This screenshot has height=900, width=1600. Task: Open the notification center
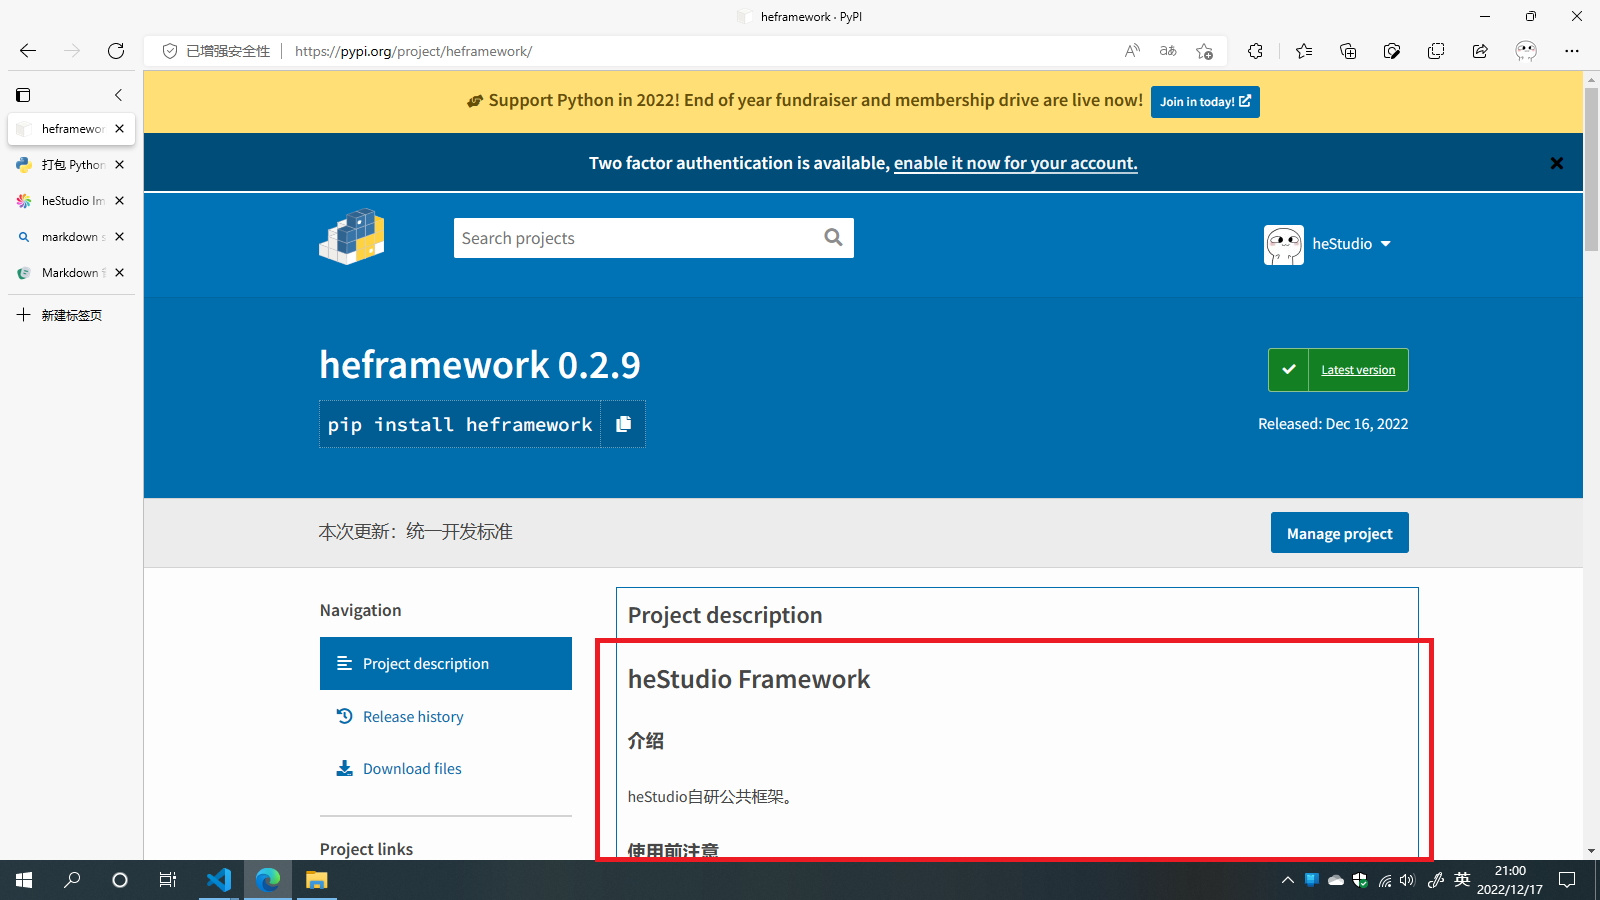coord(1568,880)
